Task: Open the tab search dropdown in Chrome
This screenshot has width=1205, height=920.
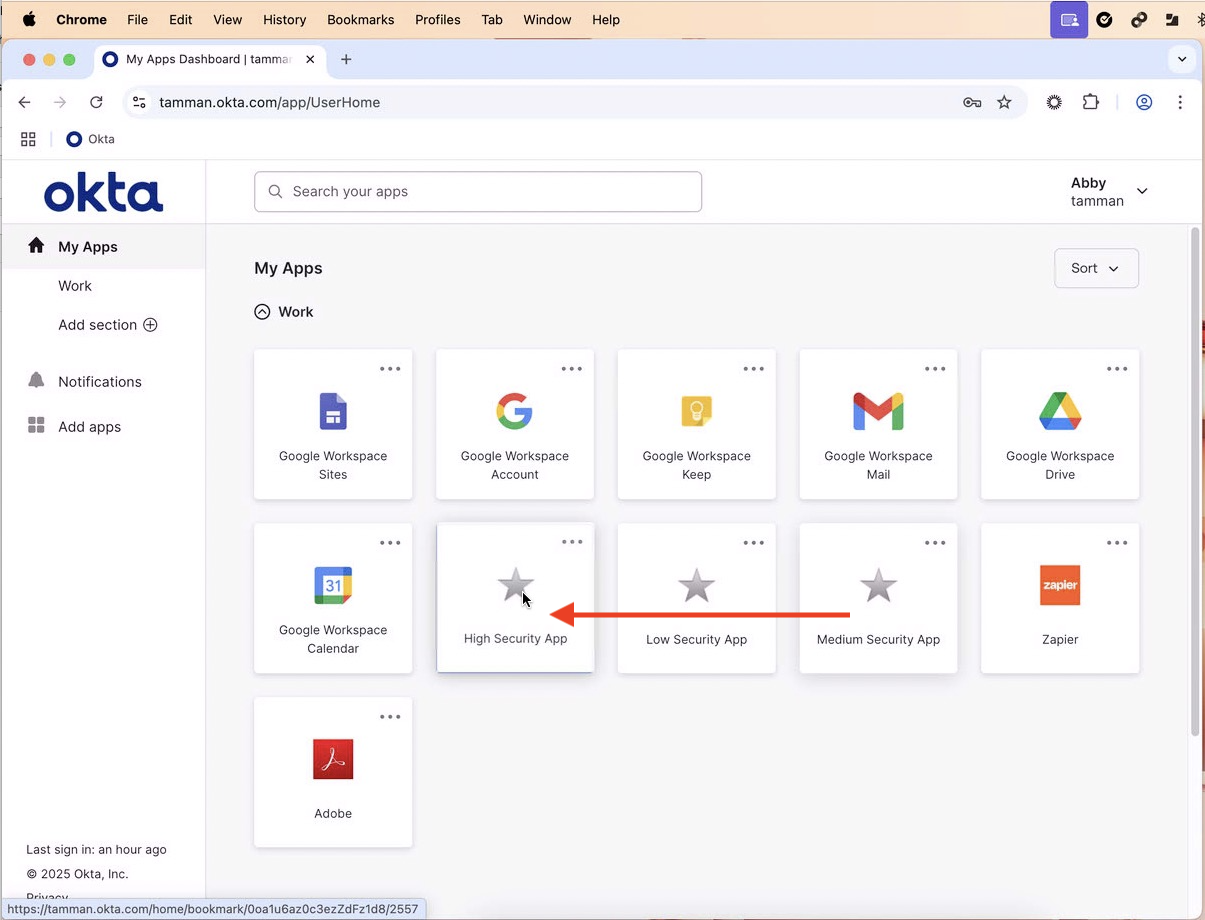Action: tap(1182, 59)
